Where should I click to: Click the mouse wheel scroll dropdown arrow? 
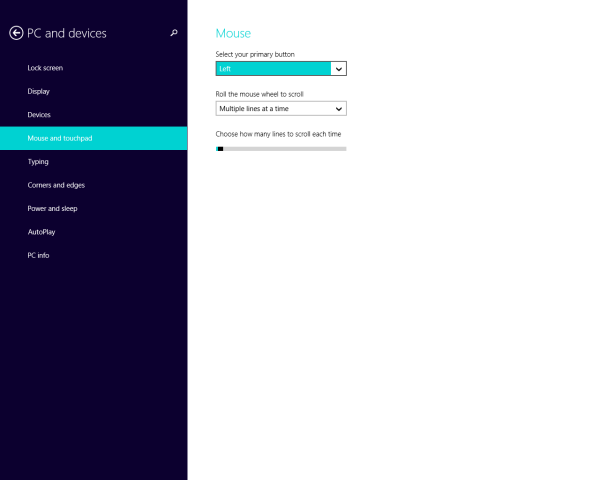(x=339, y=109)
